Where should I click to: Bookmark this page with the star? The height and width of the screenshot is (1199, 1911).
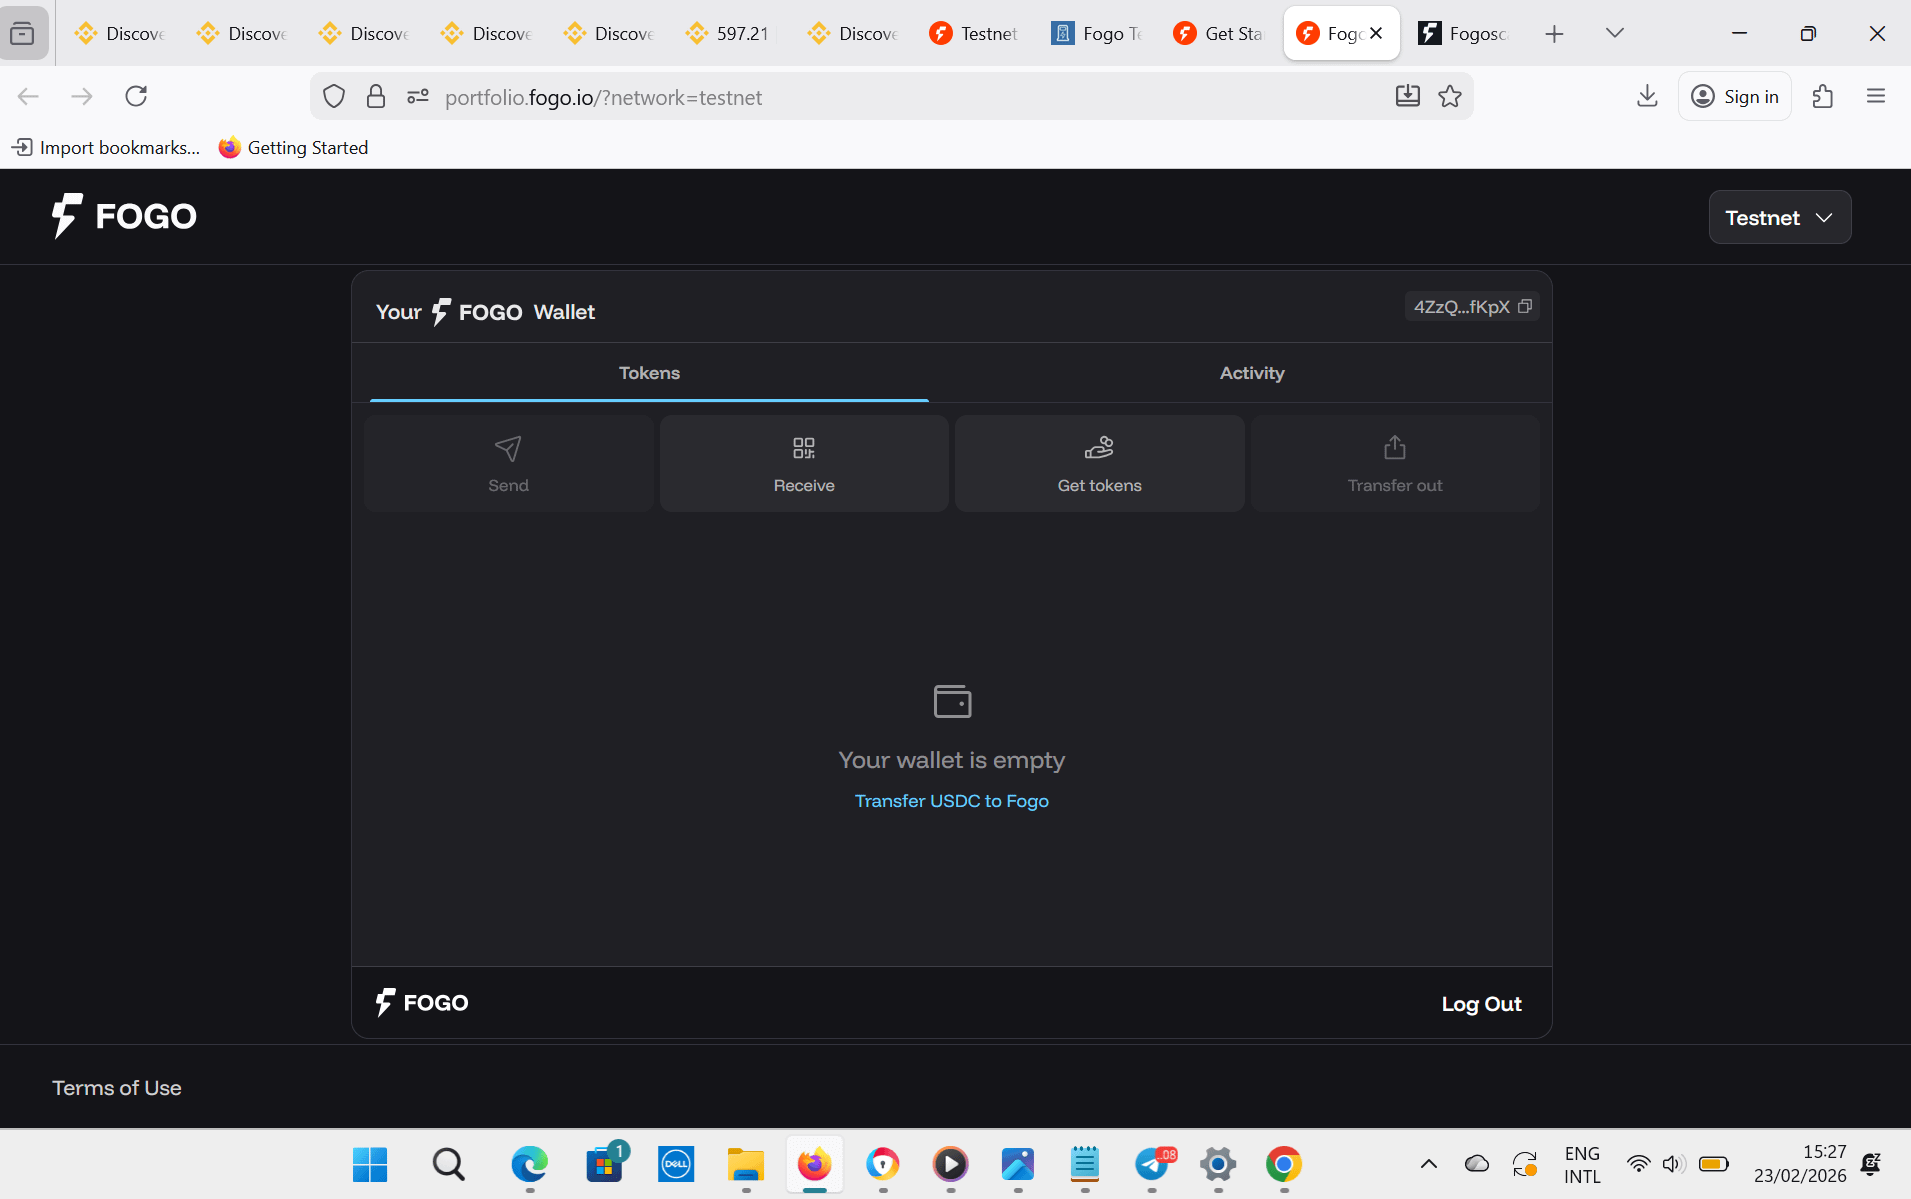click(1450, 96)
